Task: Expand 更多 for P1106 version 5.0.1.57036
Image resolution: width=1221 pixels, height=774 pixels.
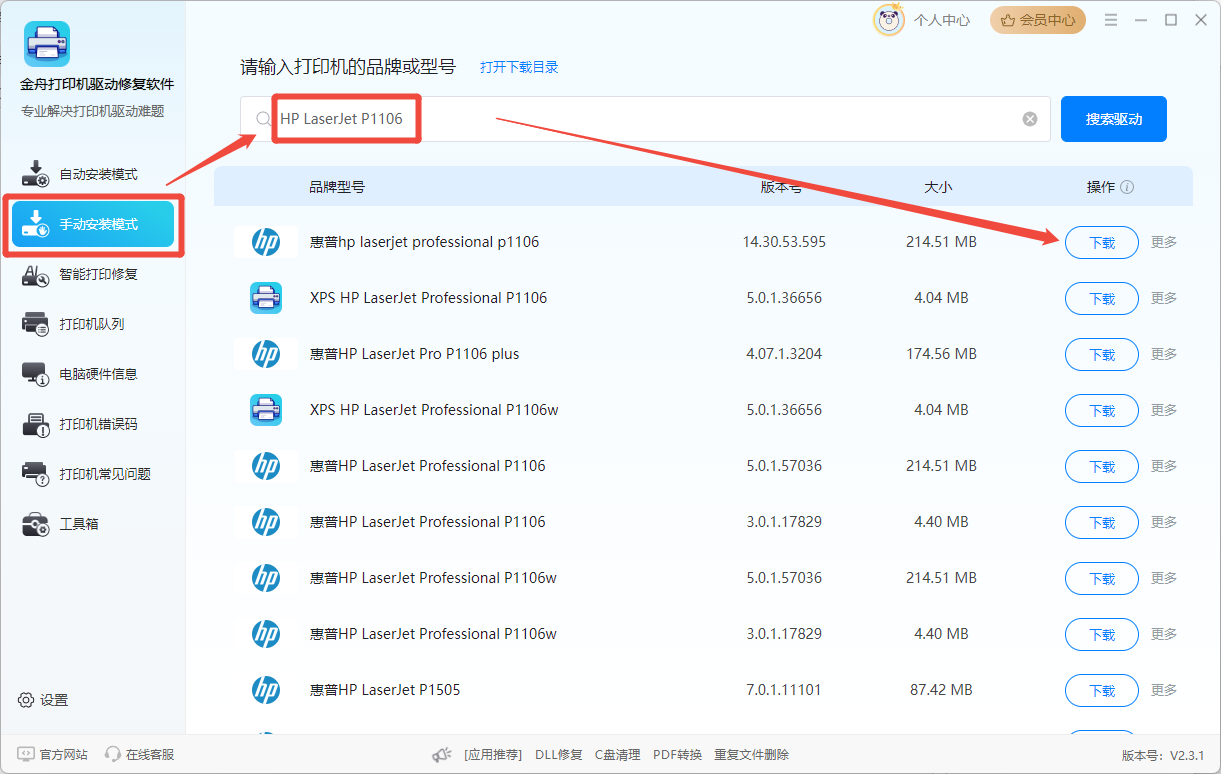Action: point(1164,466)
